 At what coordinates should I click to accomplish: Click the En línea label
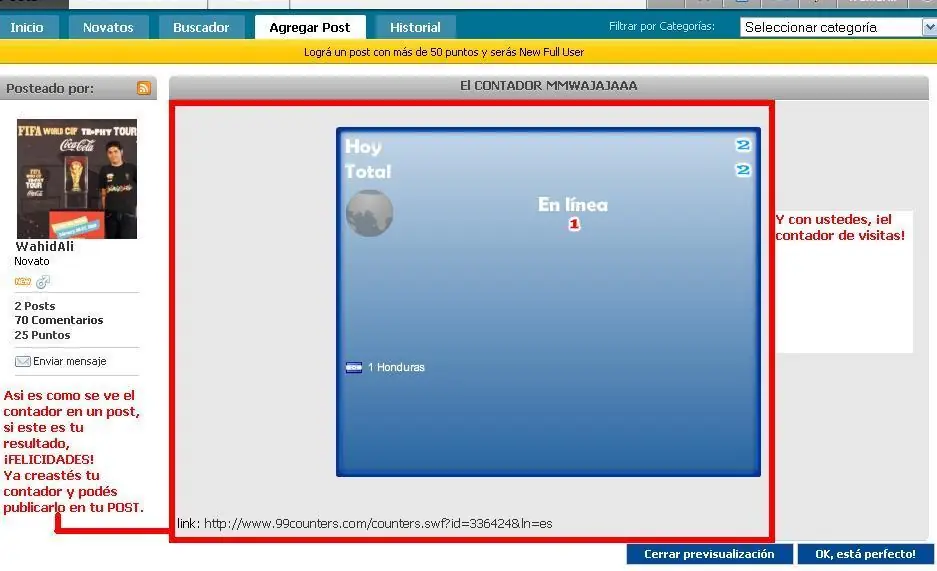point(573,204)
